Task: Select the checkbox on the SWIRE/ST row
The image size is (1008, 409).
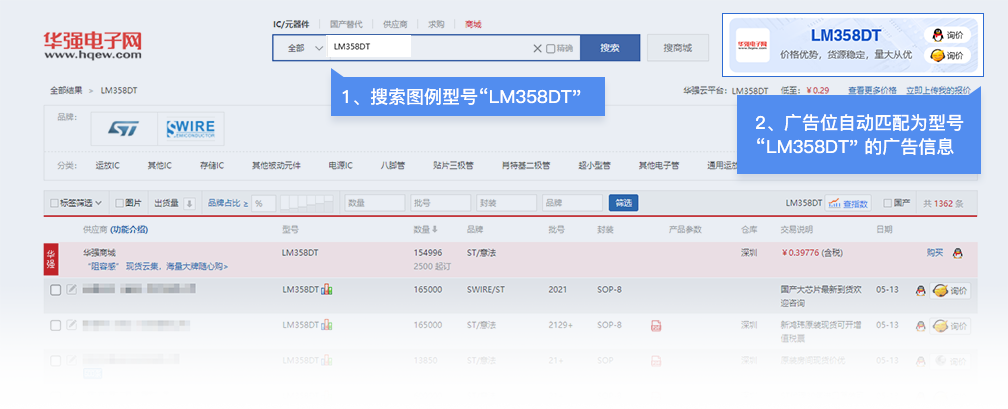Action: click(x=56, y=290)
